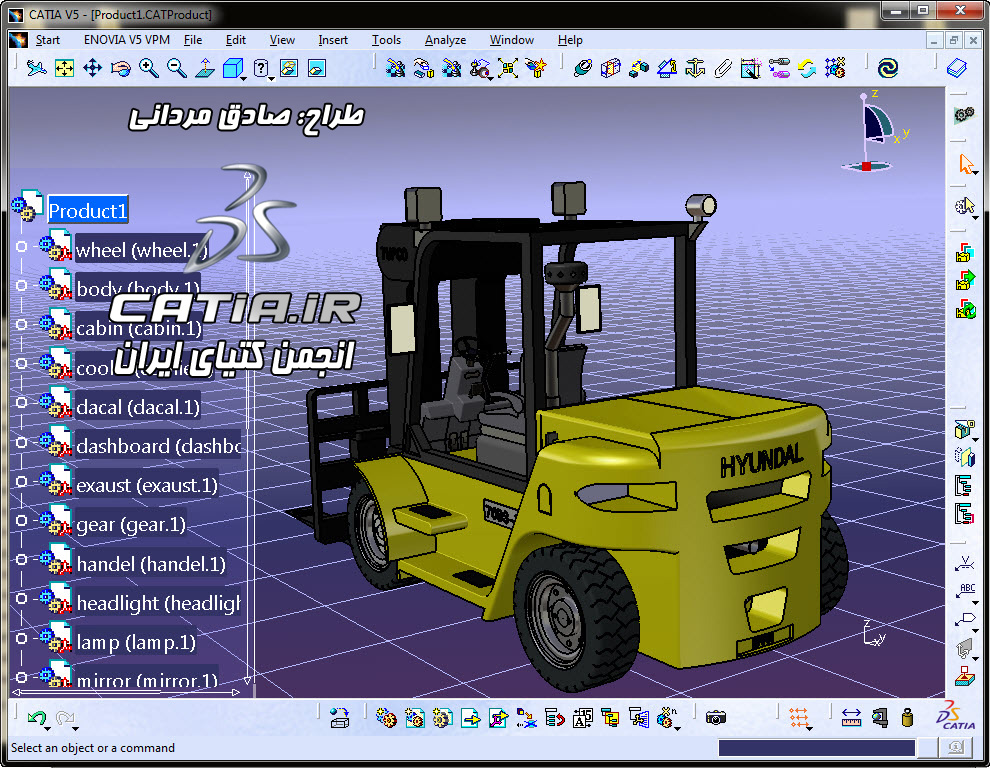Click Measure Between ruler icon
990x768 pixels.
tap(852, 717)
